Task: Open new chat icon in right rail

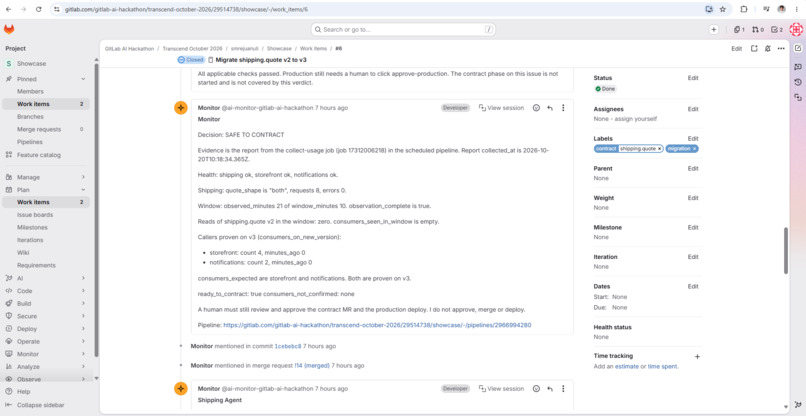Action: (798, 48)
